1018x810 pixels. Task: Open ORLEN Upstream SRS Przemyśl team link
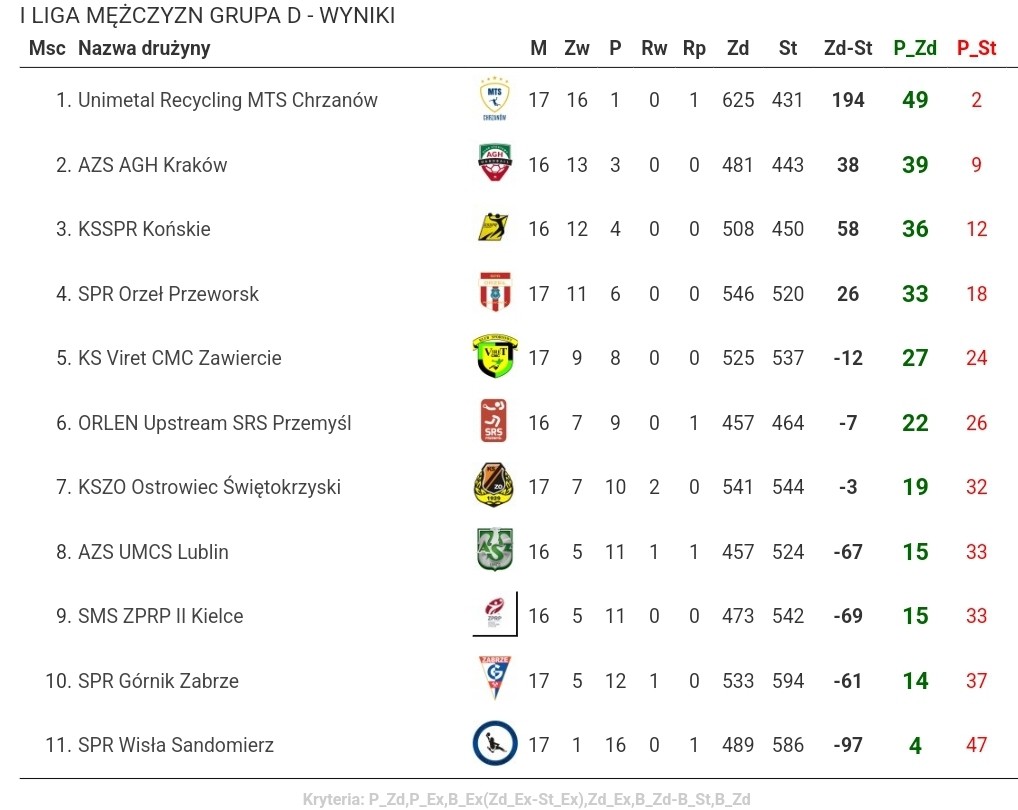(214, 423)
